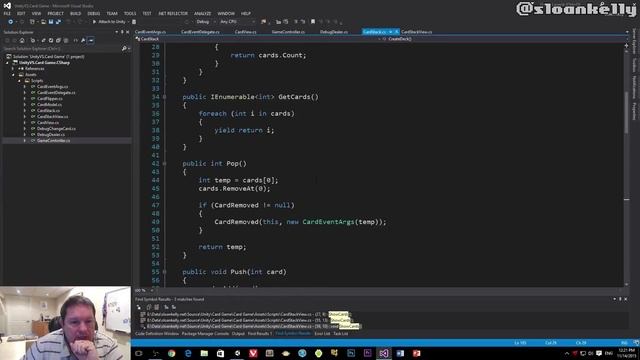The height and width of the screenshot is (360, 640).
Task: Switch to the CardStackView.cs tab
Action: point(416,32)
